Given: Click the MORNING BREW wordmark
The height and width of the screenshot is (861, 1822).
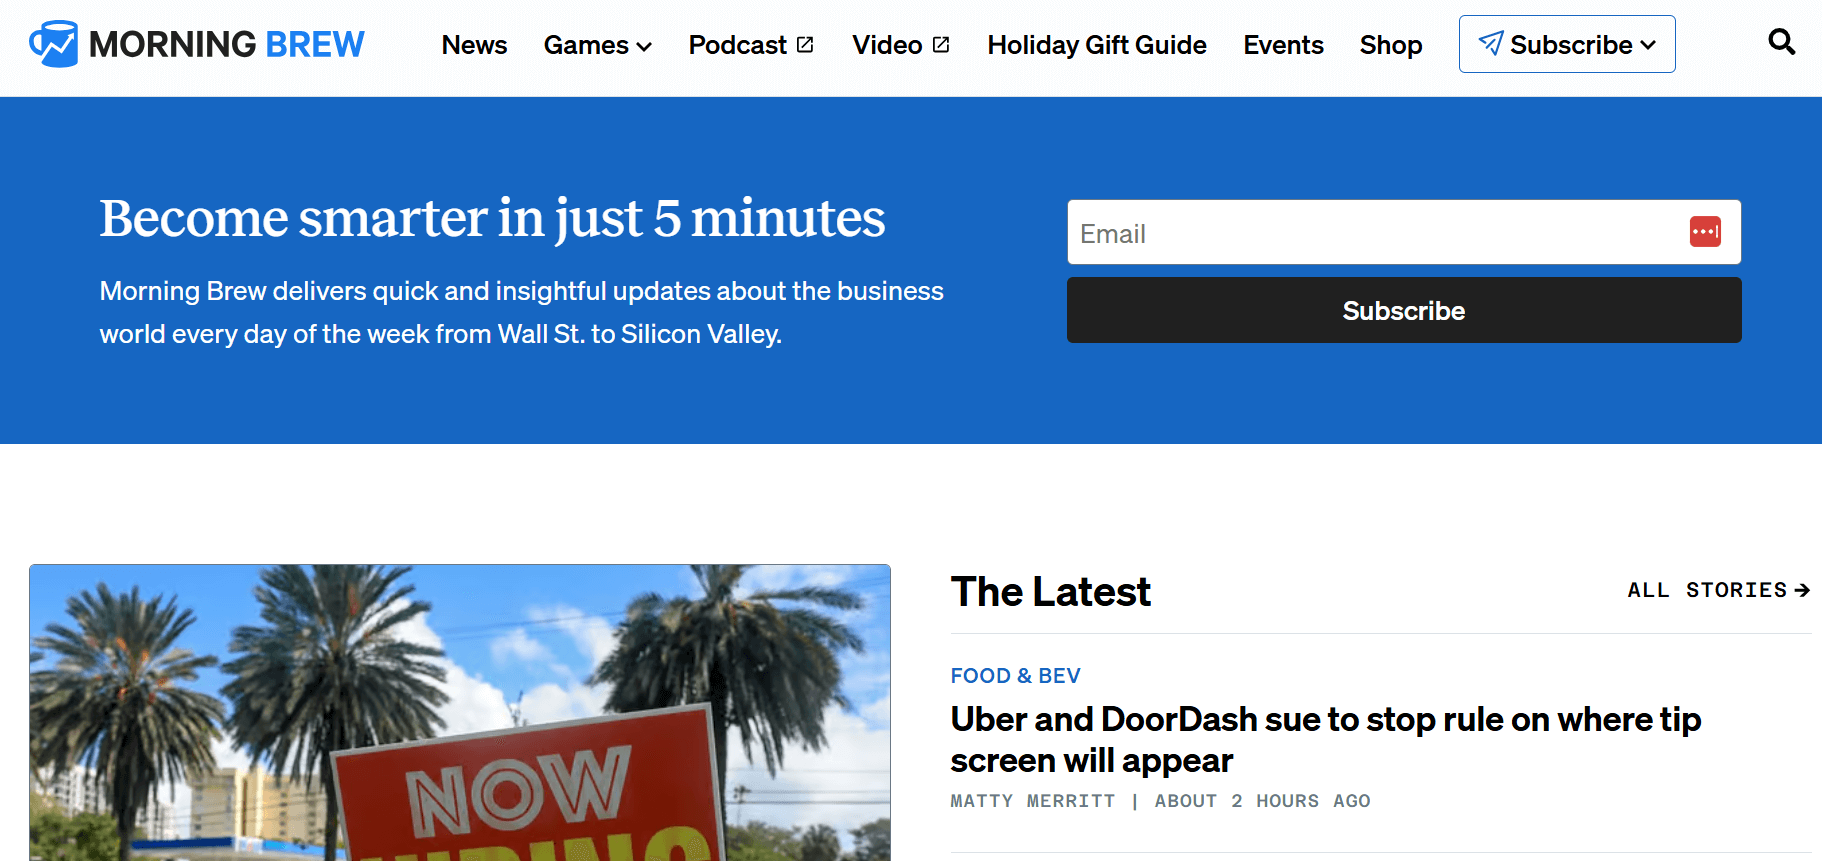Looking at the screenshot, I should click(227, 44).
